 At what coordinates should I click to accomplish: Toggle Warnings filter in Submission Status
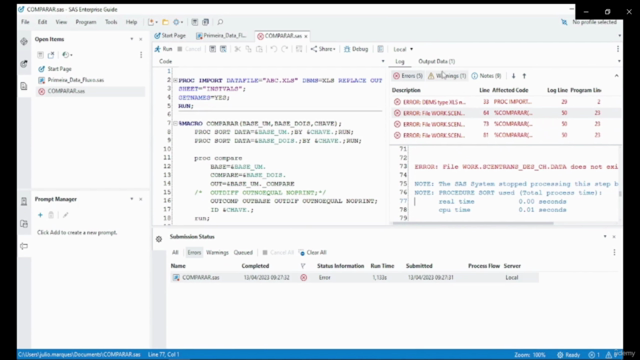[217, 253]
